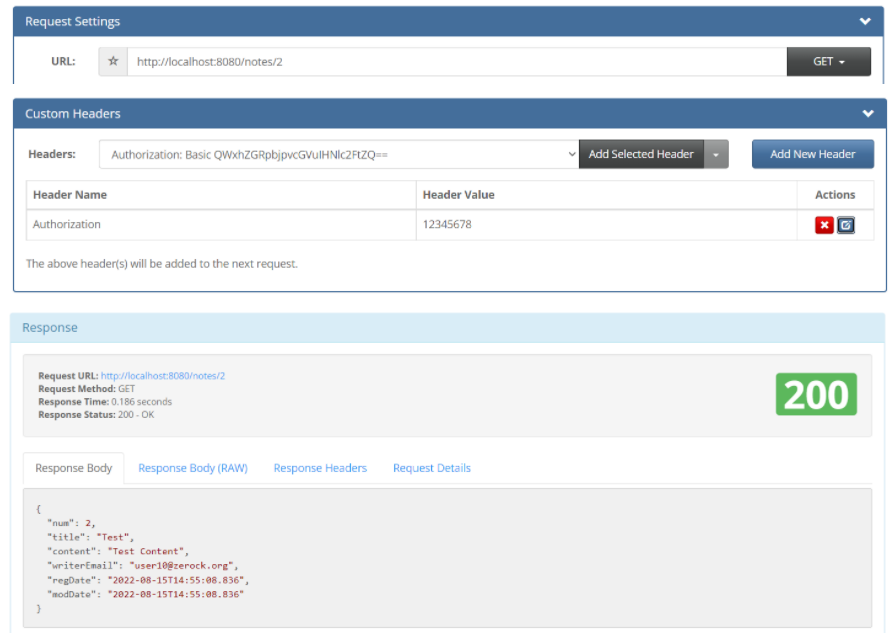Star the current request URL as favorite
896x642 pixels.
112,61
